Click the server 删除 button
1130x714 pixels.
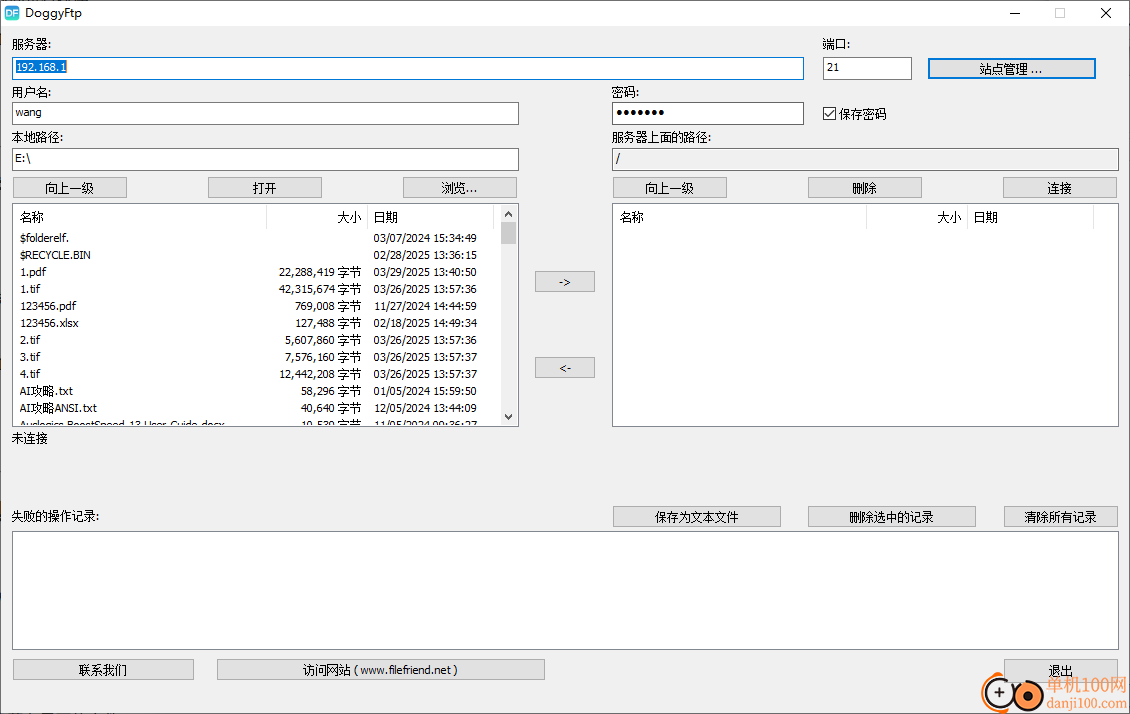[865, 188]
